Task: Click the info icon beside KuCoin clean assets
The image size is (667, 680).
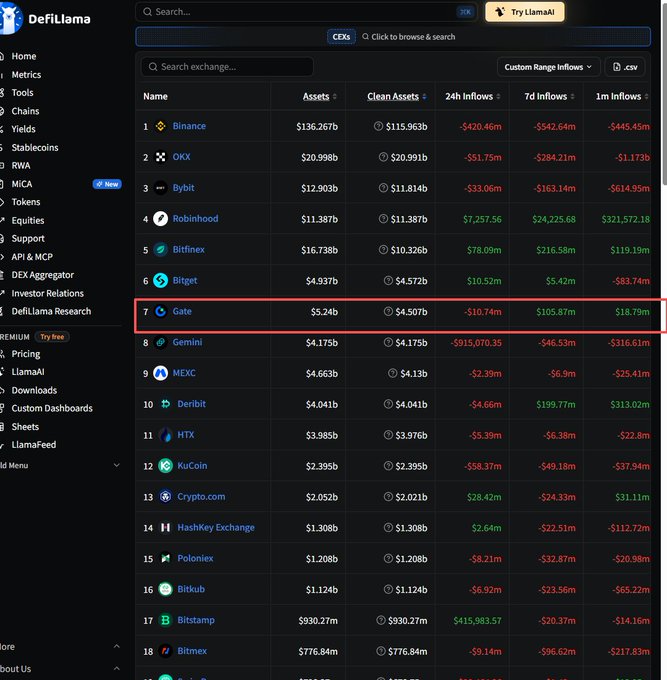Action: pyautogui.click(x=388, y=466)
